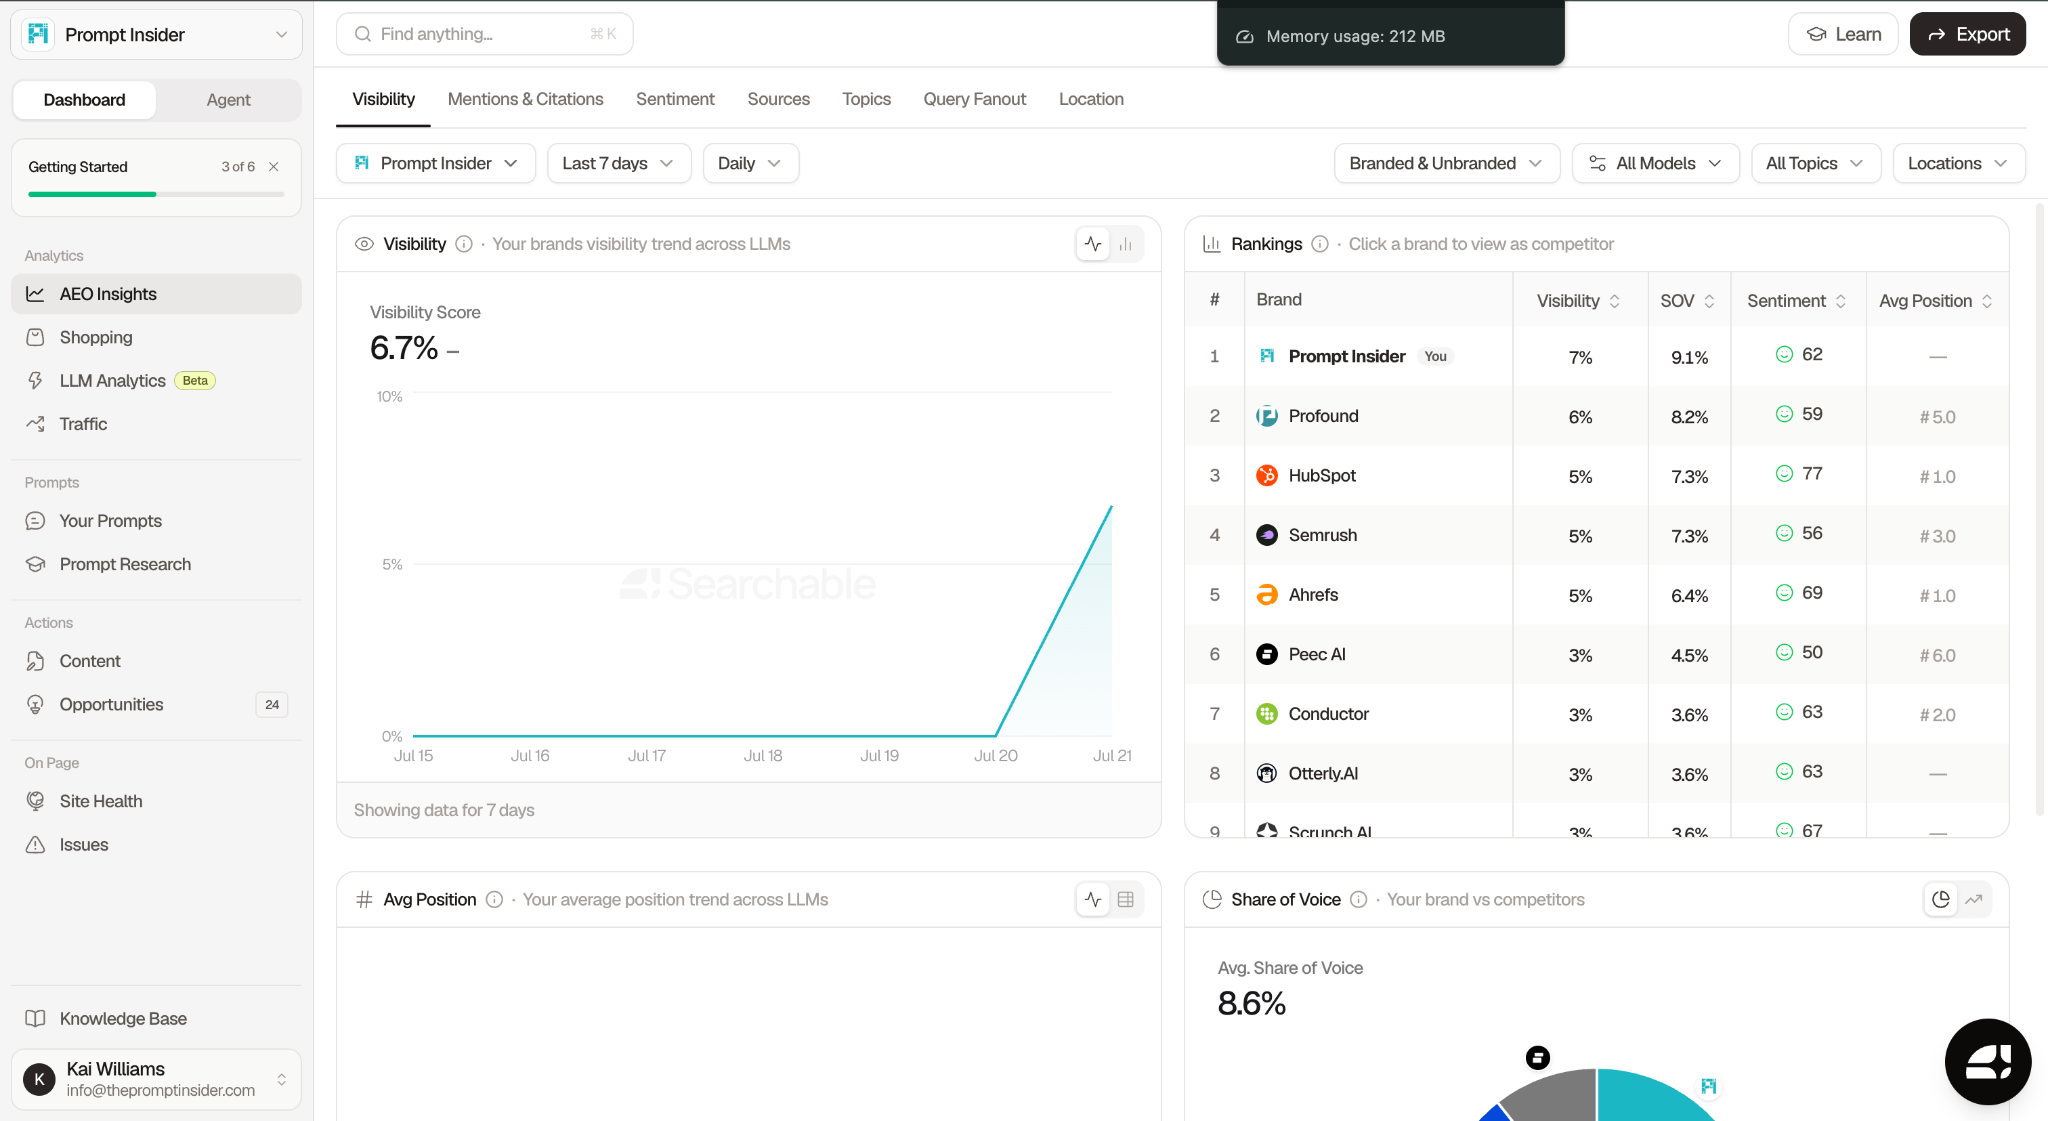Screen dimensions: 2048x1121
Task: Open the Branded & Unbranded dropdown
Action: (1447, 163)
